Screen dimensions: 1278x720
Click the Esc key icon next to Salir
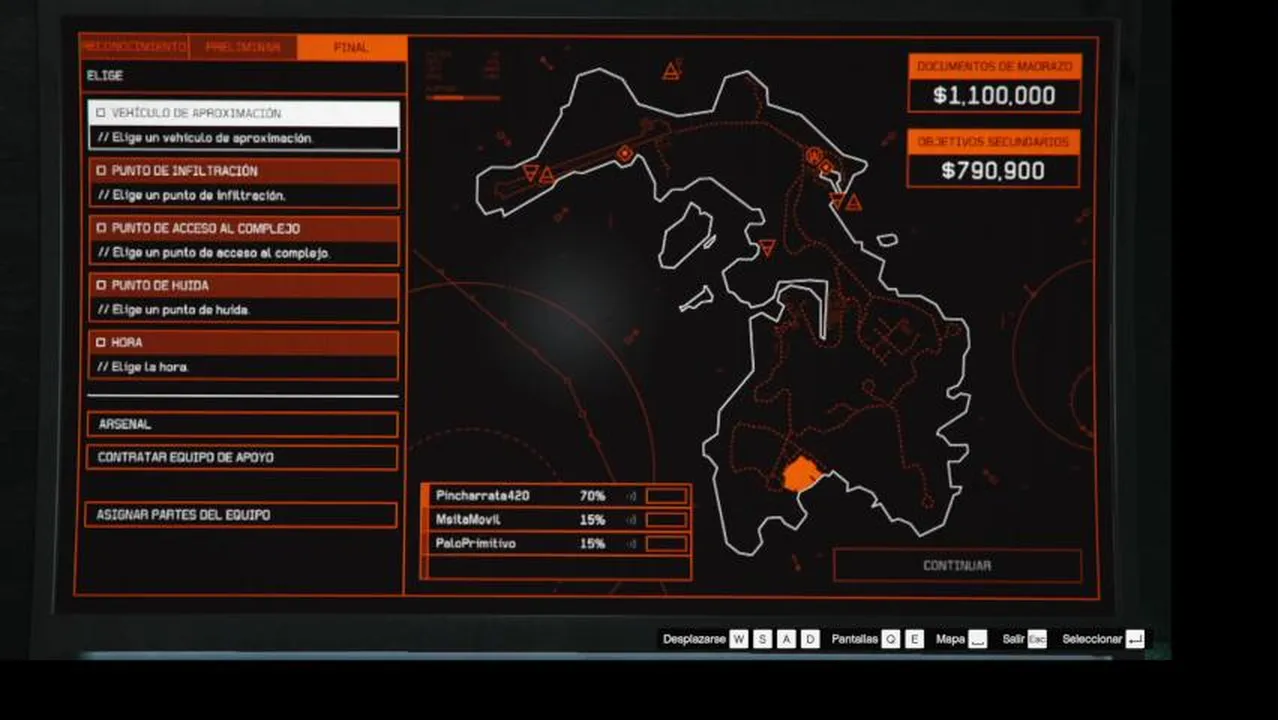pyautogui.click(x=1037, y=639)
